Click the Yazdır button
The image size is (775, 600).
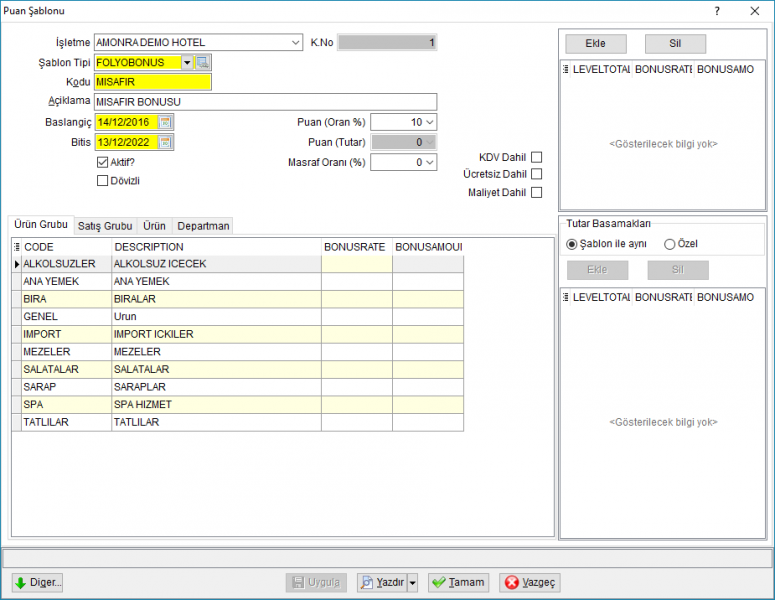tap(383, 582)
